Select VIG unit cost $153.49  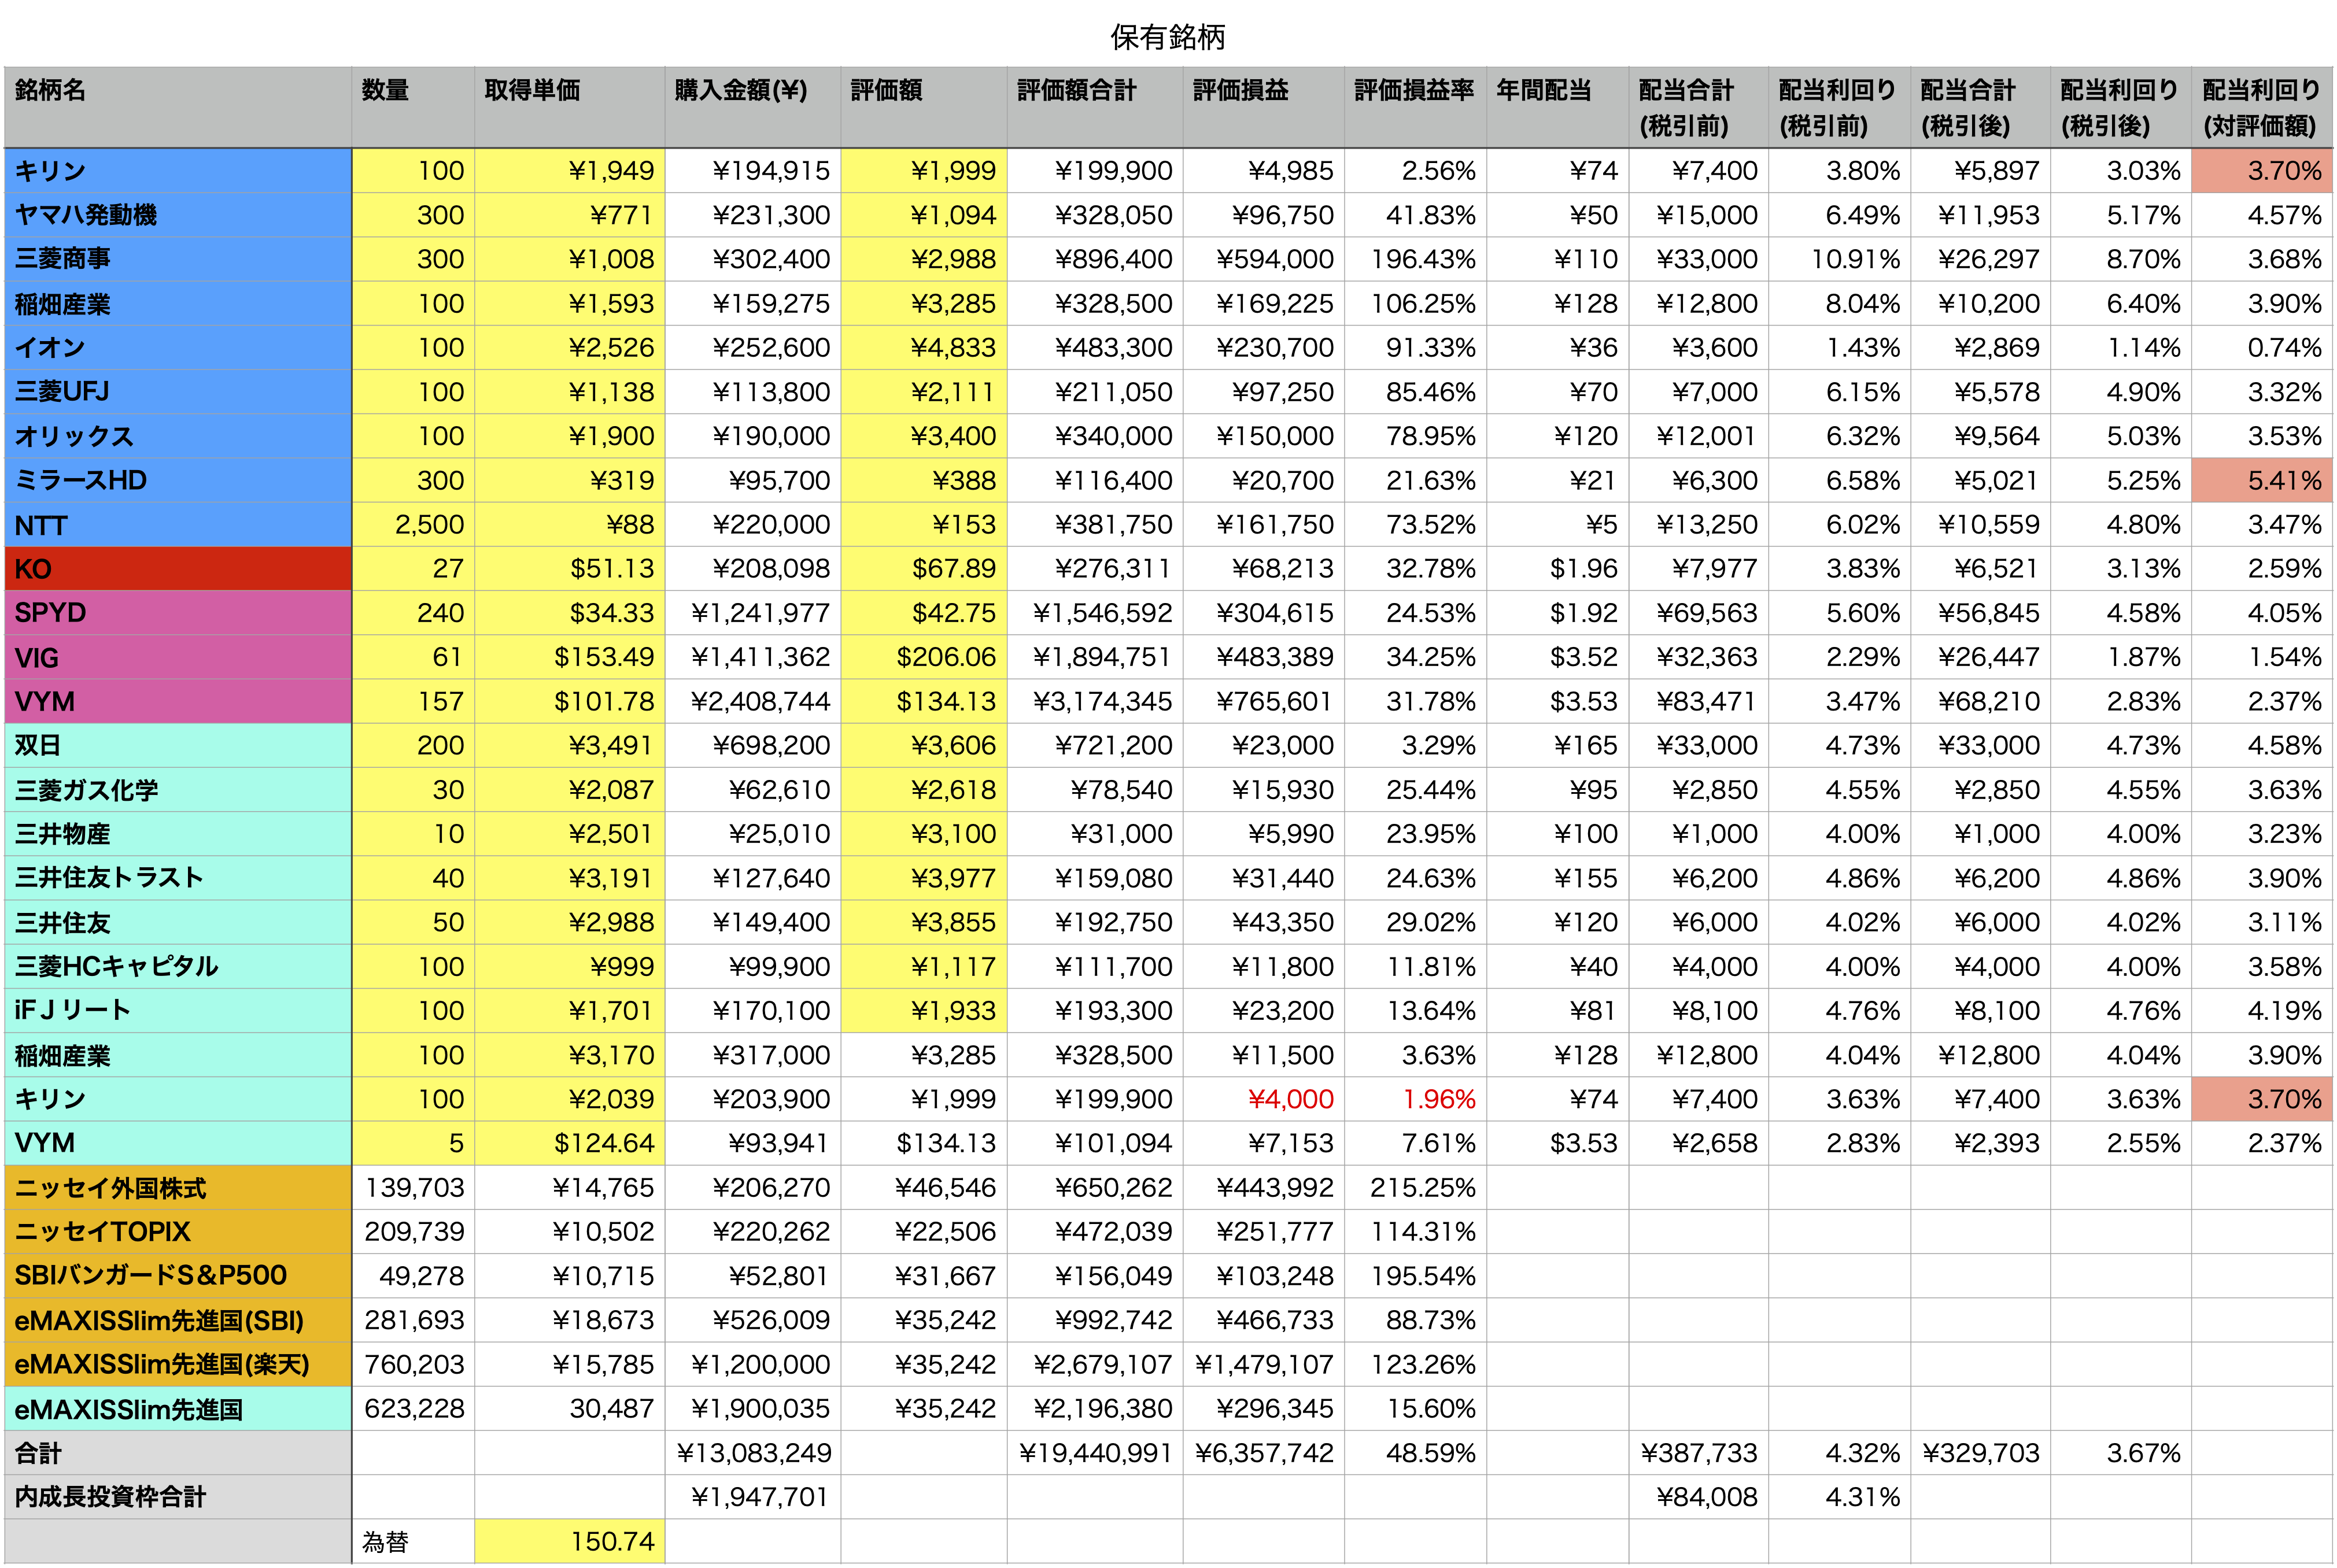point(569,657)
